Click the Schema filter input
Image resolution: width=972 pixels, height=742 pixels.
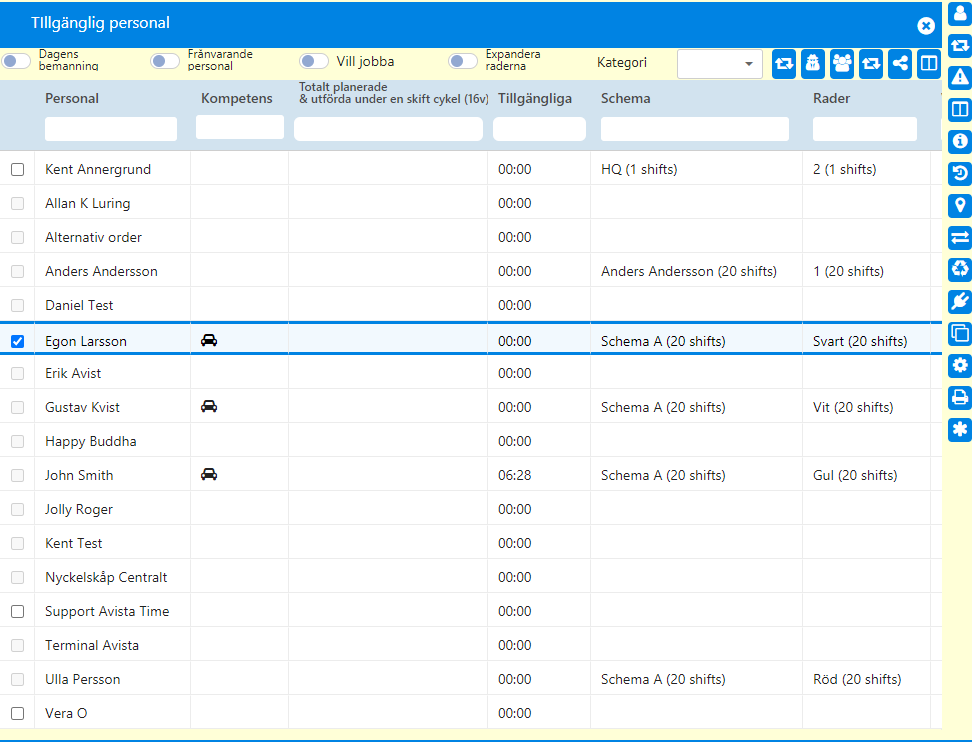point(695,128)
